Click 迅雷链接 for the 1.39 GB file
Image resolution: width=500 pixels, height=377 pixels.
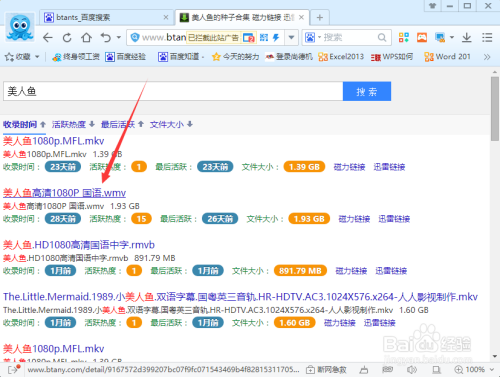(x=389, y=167)
